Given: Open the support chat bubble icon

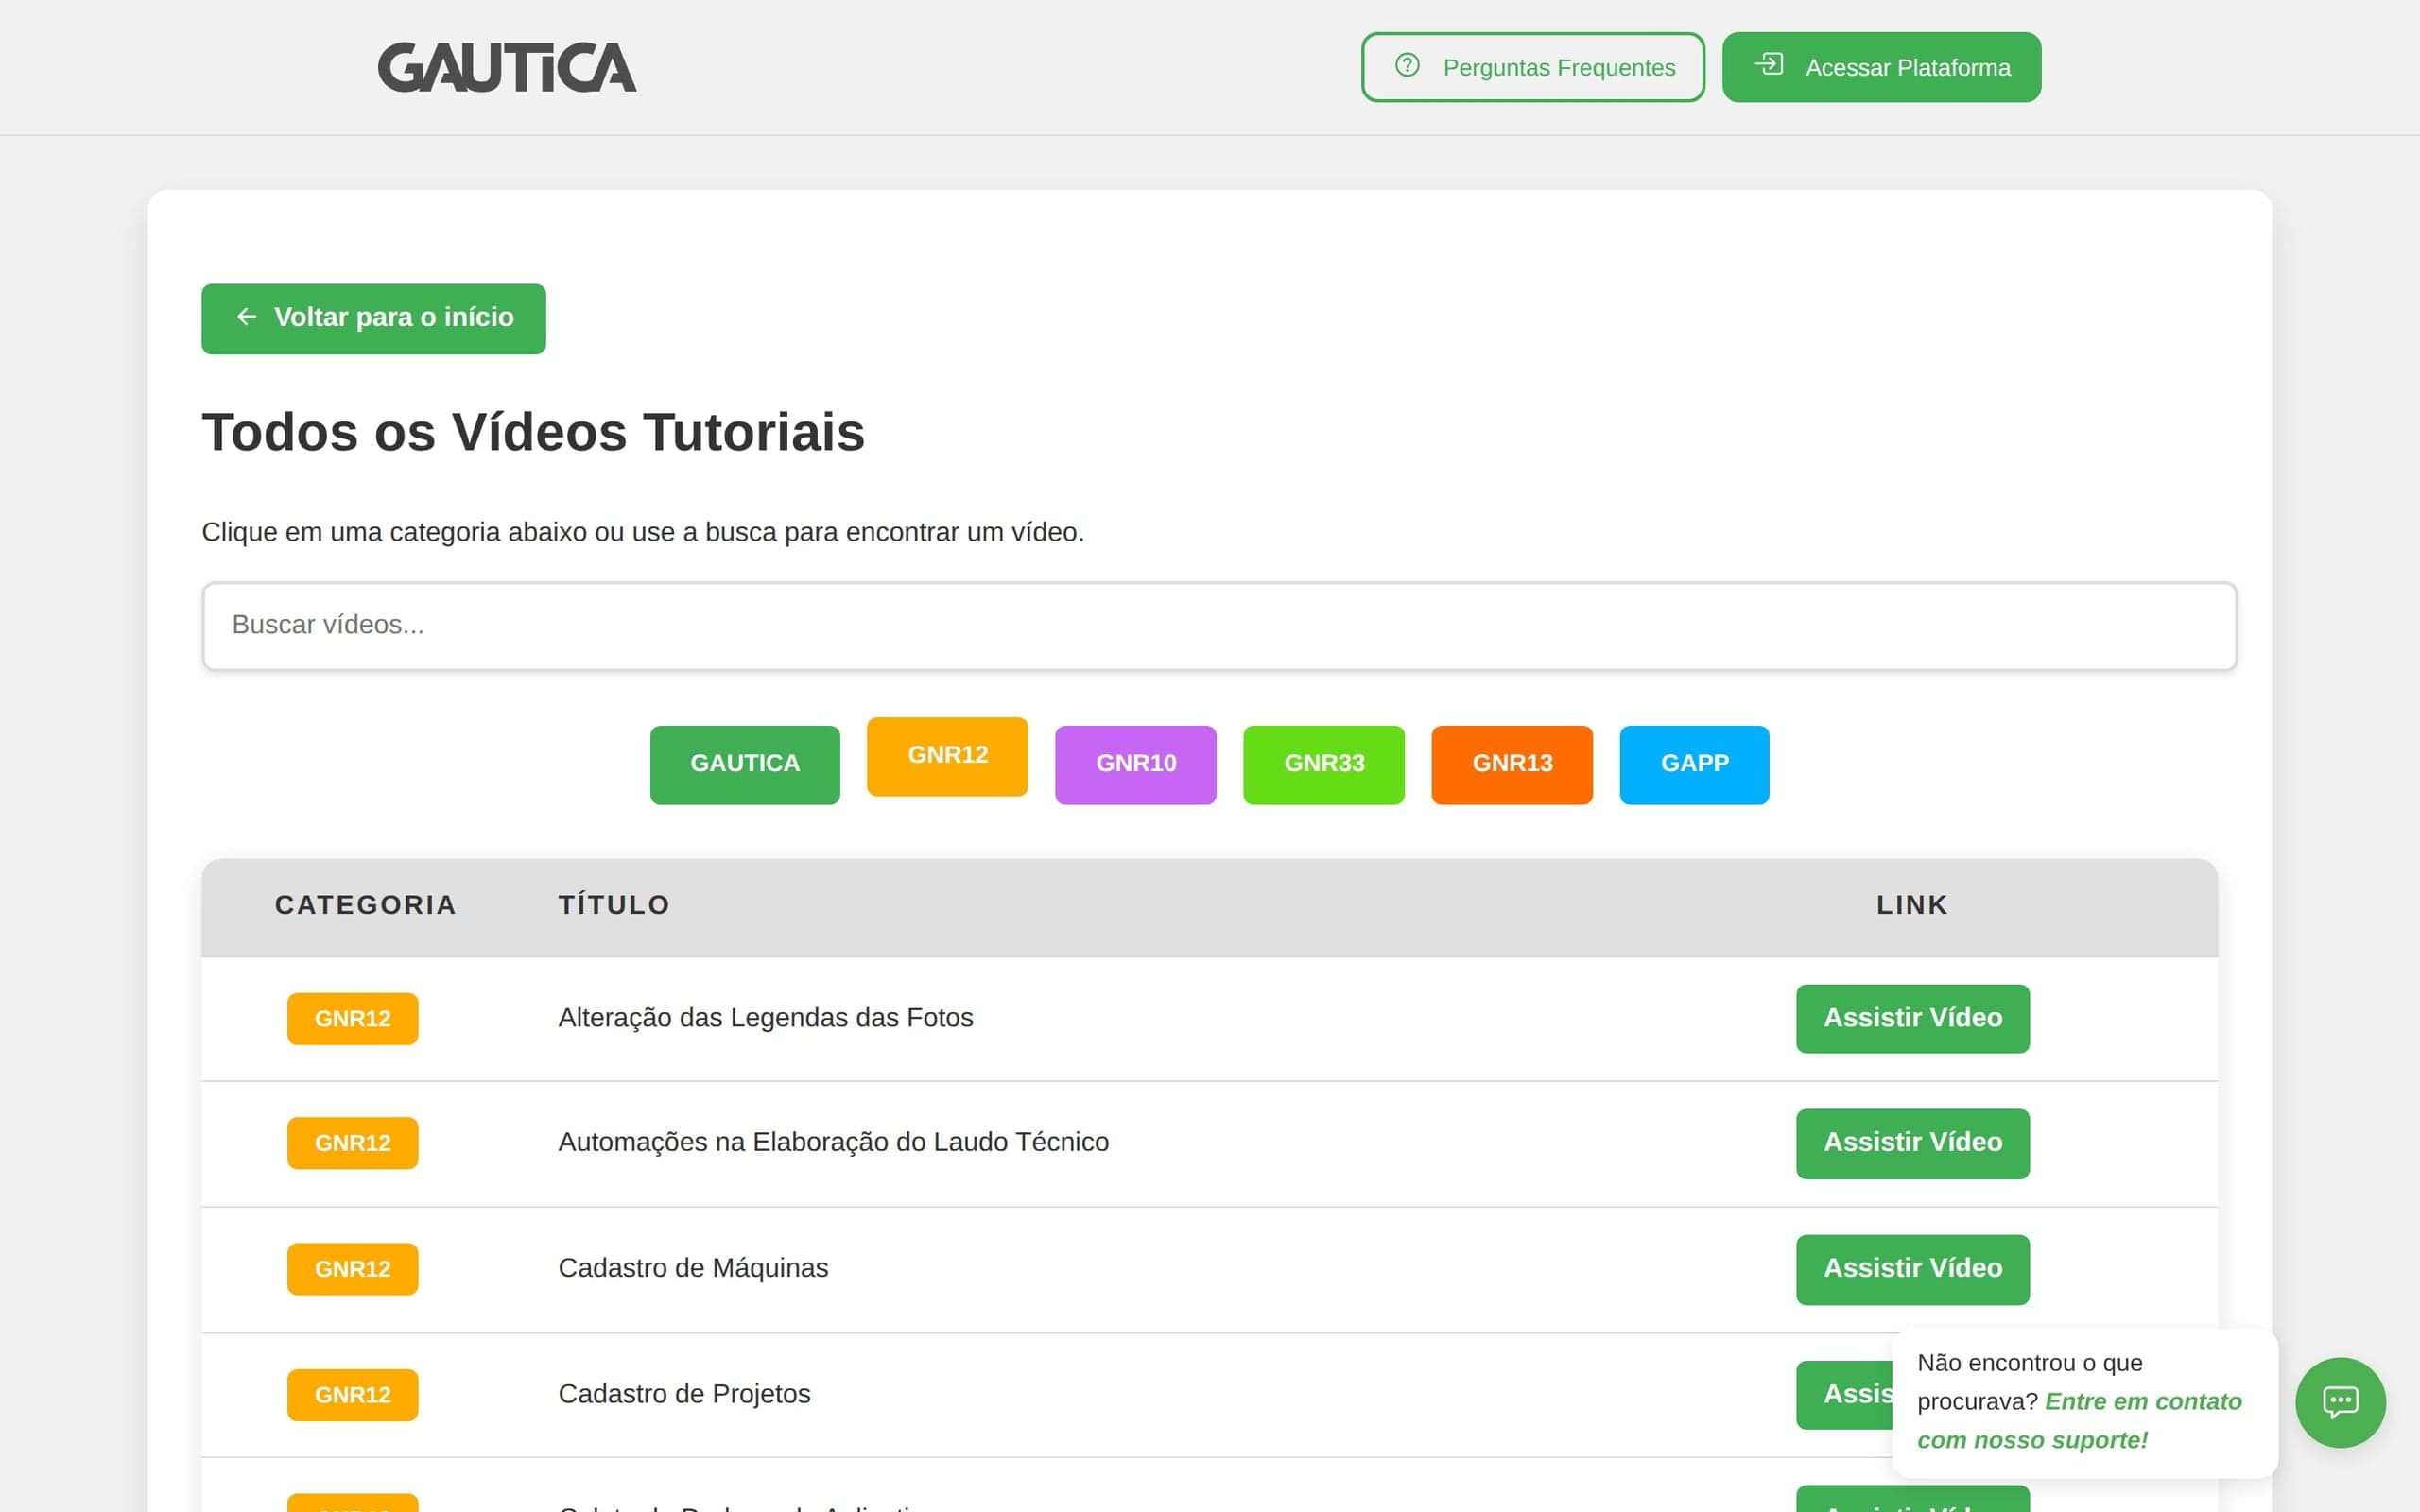Looking at the screenshot, I should coord(2340,1402).
